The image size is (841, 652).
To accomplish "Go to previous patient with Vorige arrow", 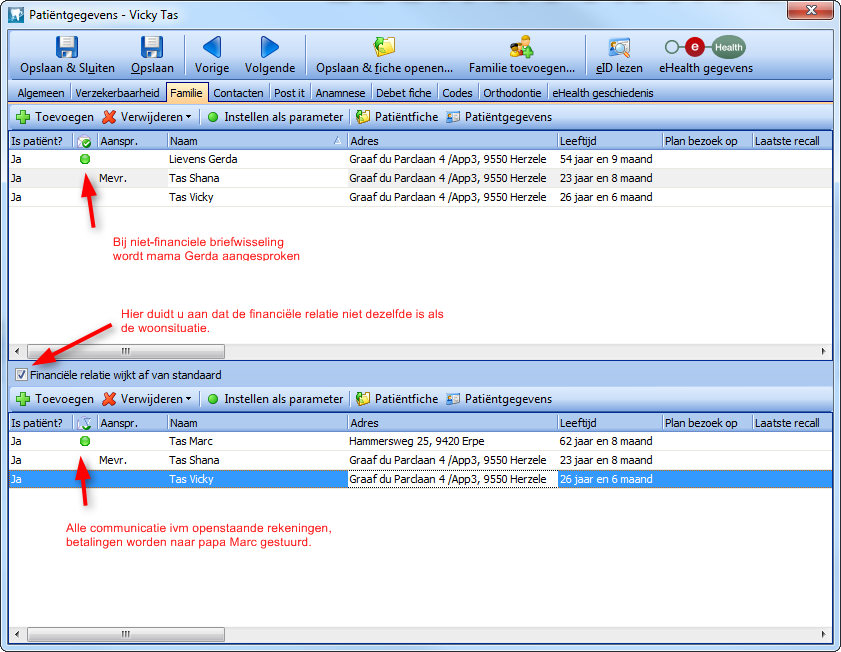I will [211, 47].
